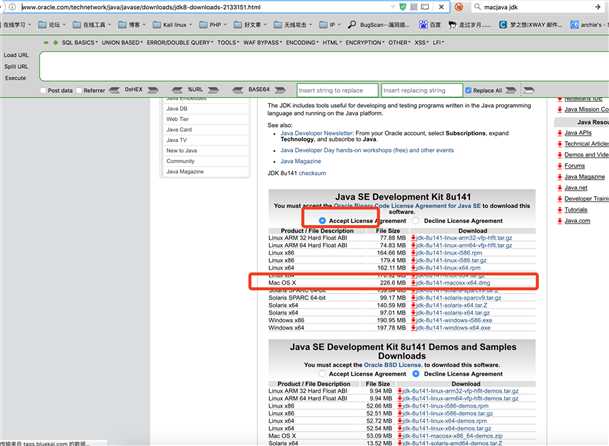Select Accept License Agreement for Demos and Samples
The height and width of the screenshot is (446, 609).
coord(322,374)
